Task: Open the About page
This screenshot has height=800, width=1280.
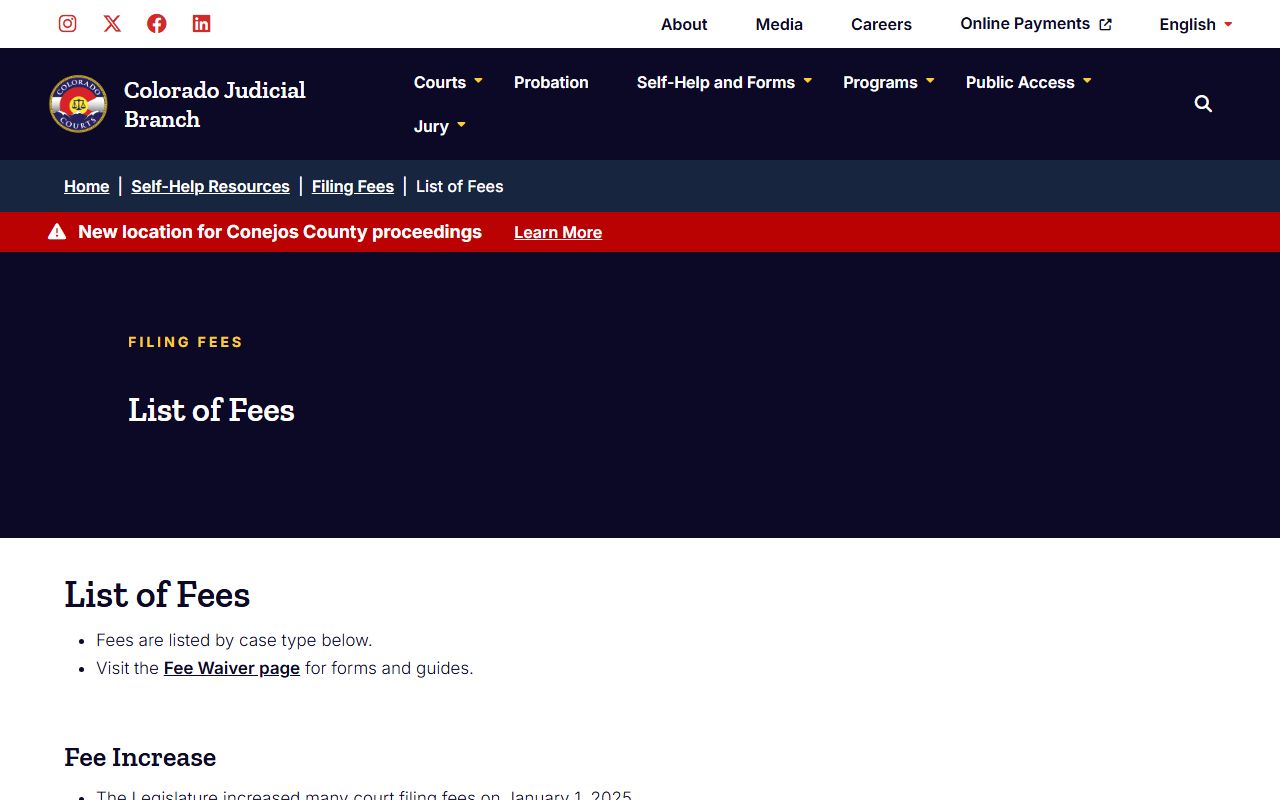Action: click(x=684, y=24)
